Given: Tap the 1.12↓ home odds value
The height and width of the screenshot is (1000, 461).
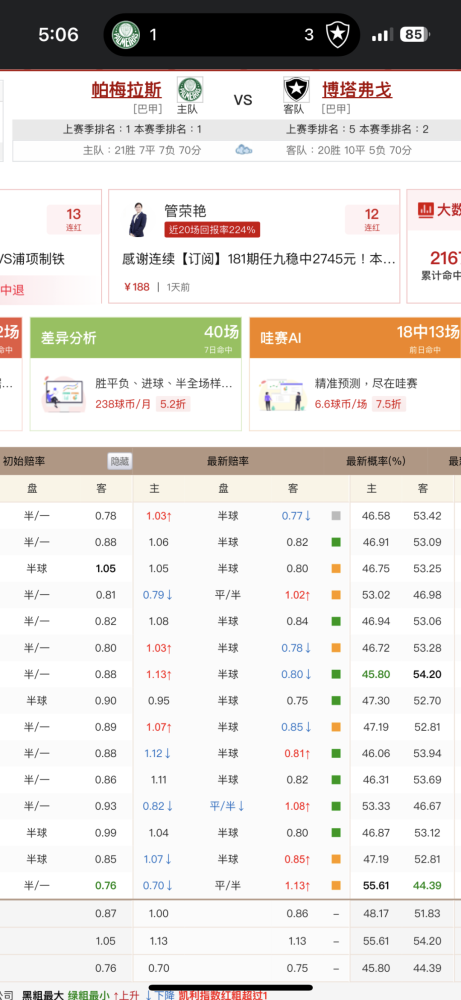Looking at the screenshot, I should [158, 753].
